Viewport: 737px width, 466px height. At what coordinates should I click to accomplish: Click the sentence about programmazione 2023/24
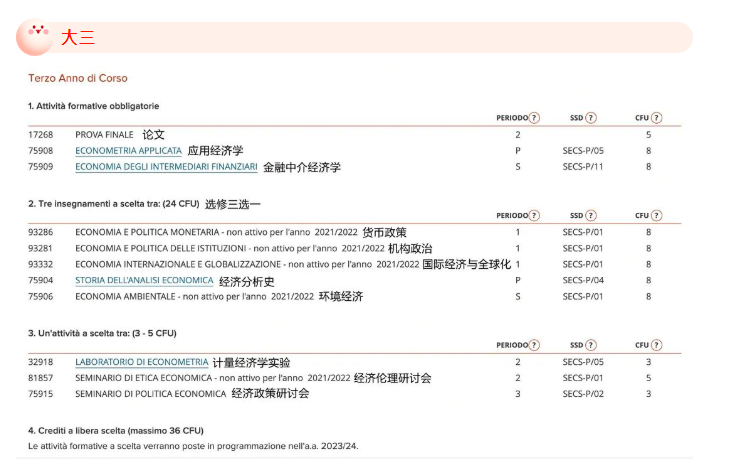coord(193,446)
